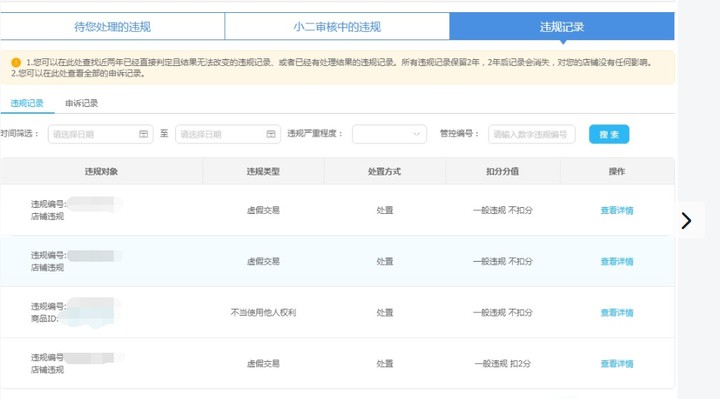Screen dimensions: 720x399
Task: Click the orange info notice icon
Action: 16,62
